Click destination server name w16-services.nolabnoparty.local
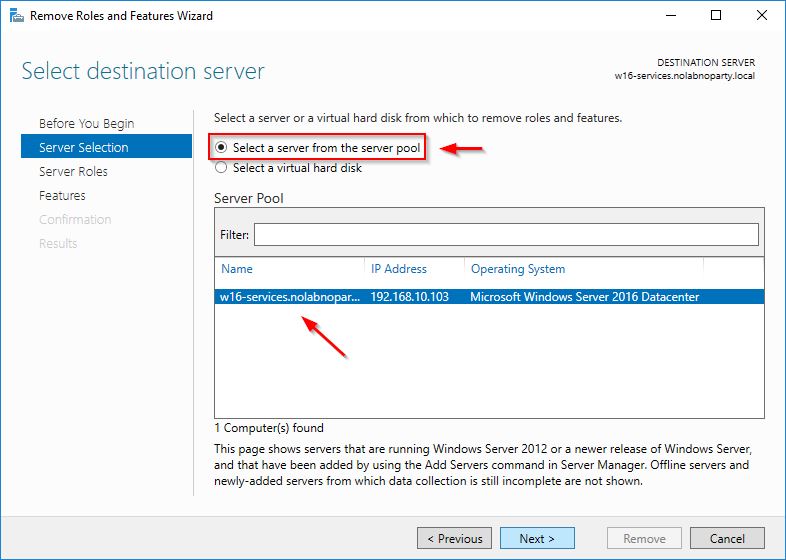The width and height of the screenshot is (786, 560). (685, 76)
